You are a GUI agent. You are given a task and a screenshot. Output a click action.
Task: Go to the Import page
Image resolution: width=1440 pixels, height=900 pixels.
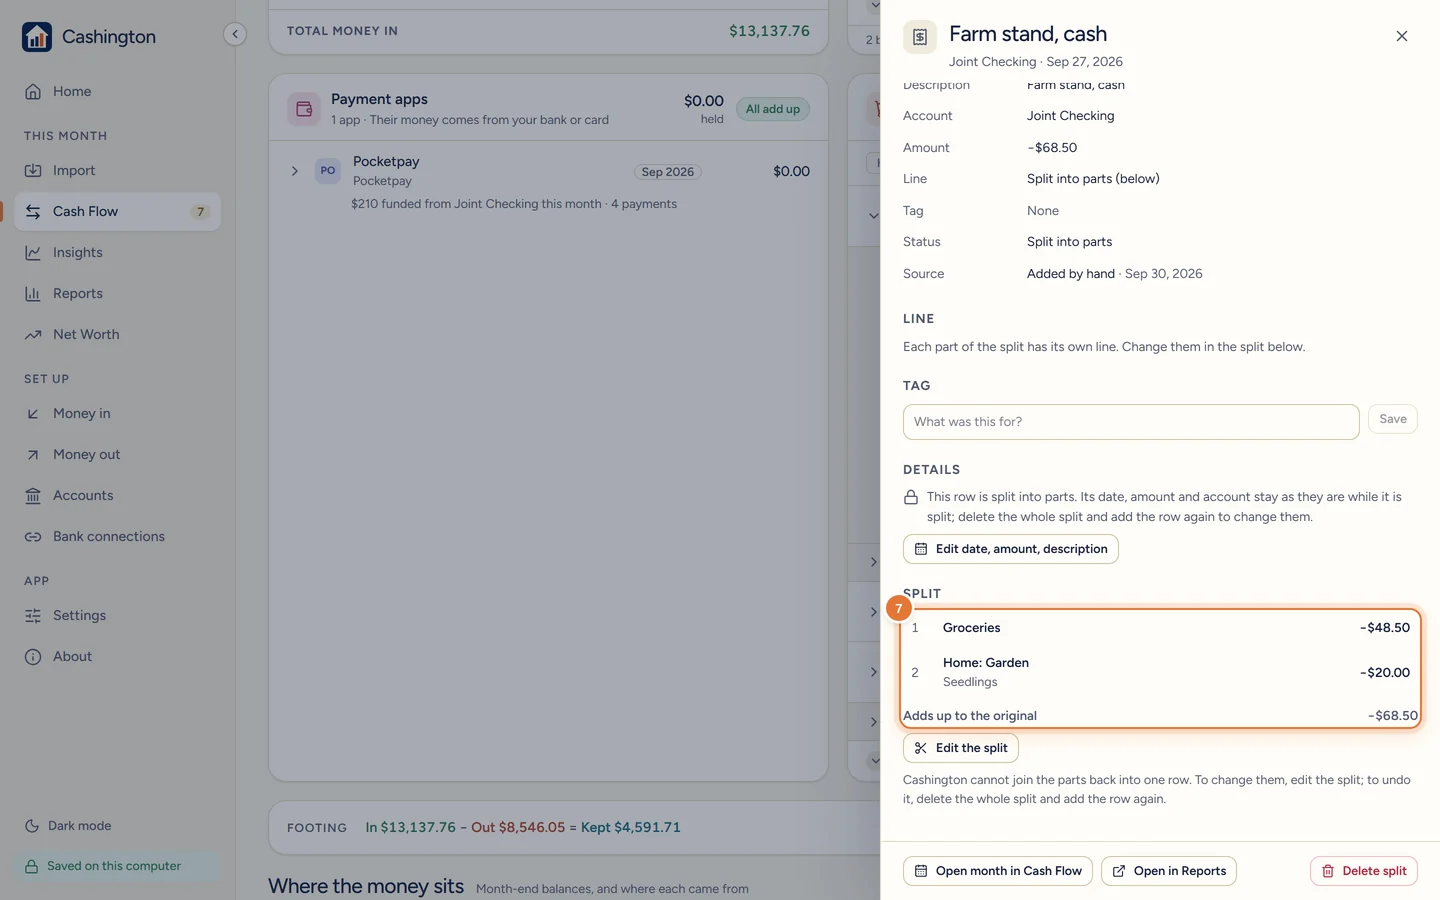pos(117,170)
